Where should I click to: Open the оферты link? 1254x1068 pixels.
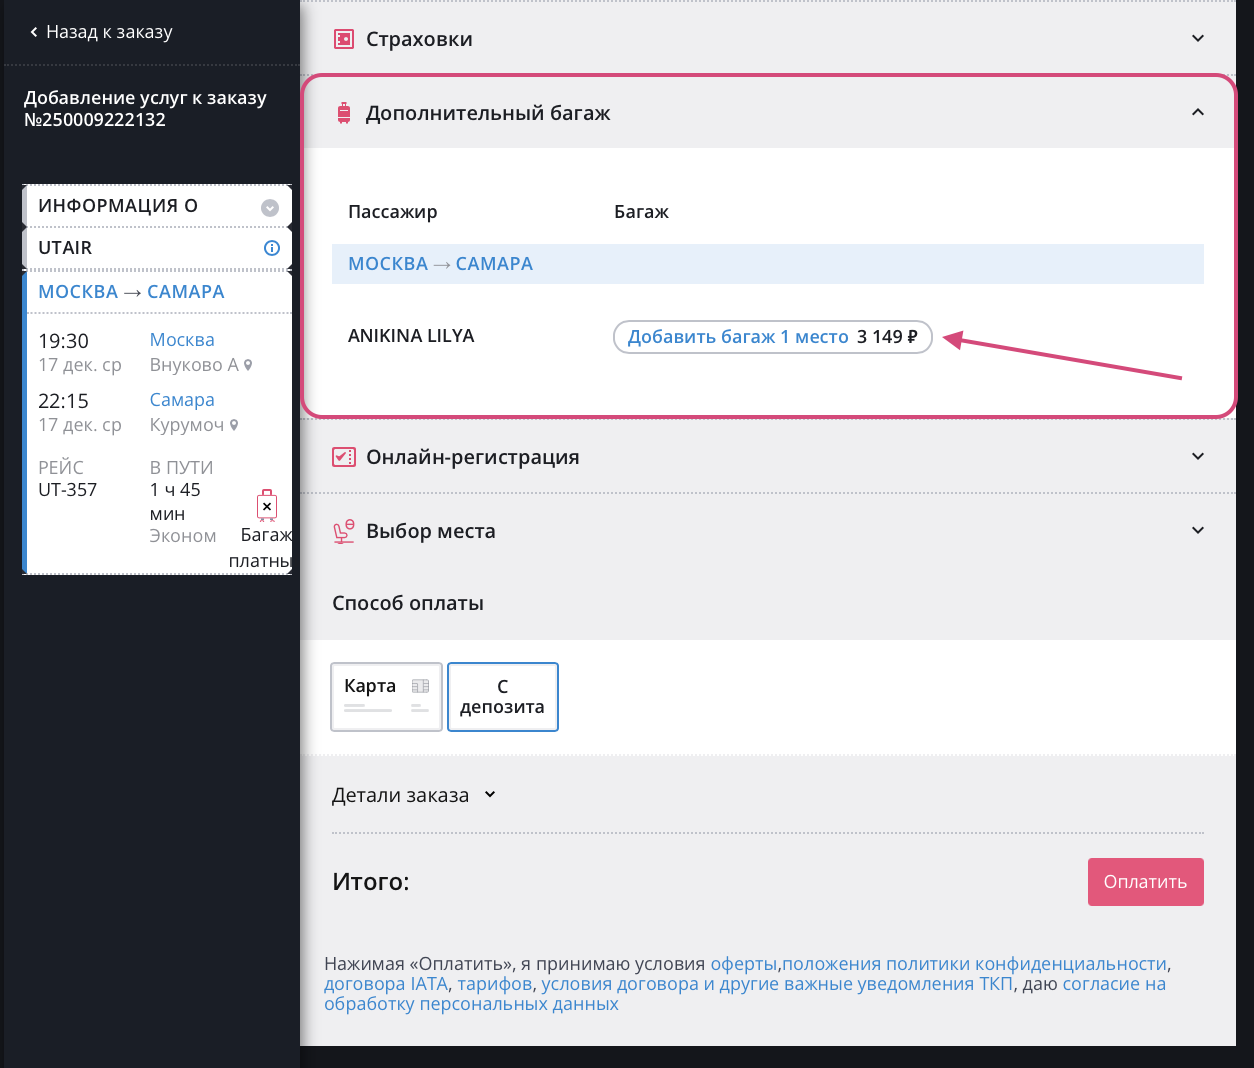[743, 964]
